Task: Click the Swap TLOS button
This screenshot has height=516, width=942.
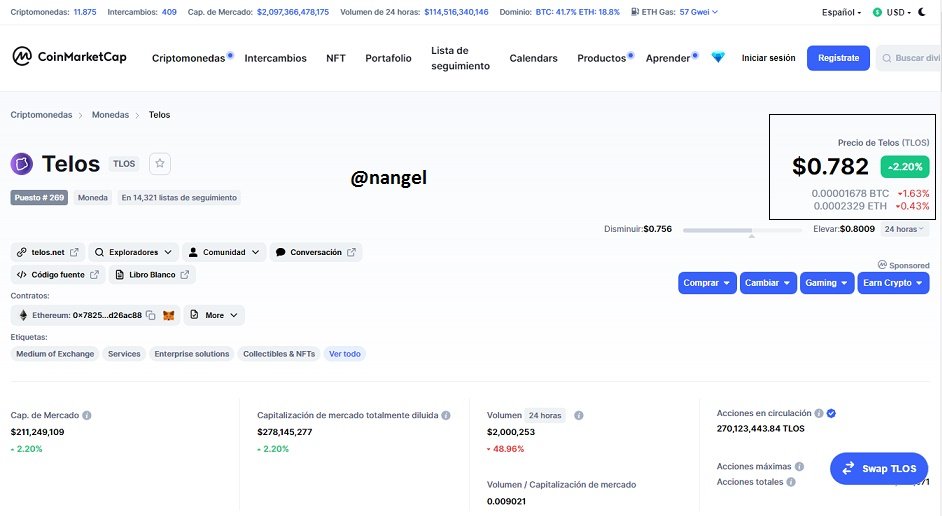Action: tap(879, 469)
